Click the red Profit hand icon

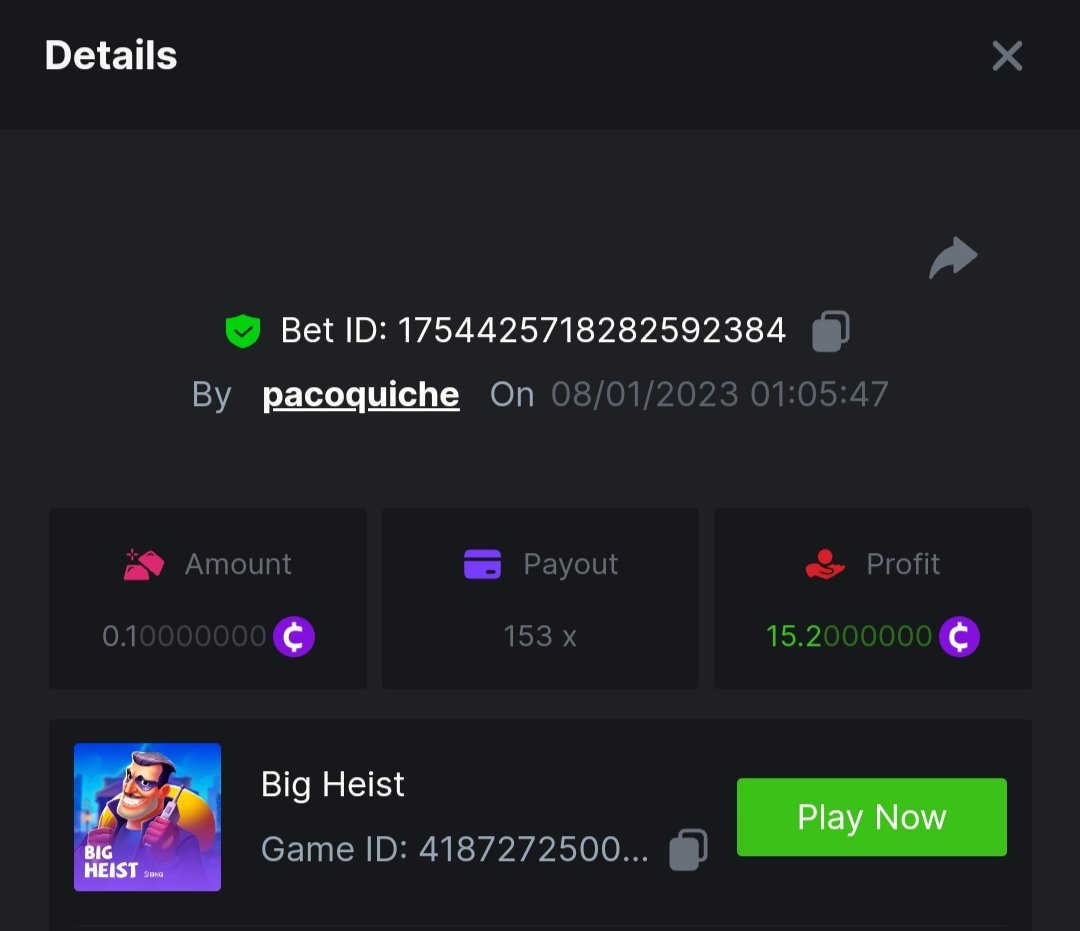coord(825,565)
